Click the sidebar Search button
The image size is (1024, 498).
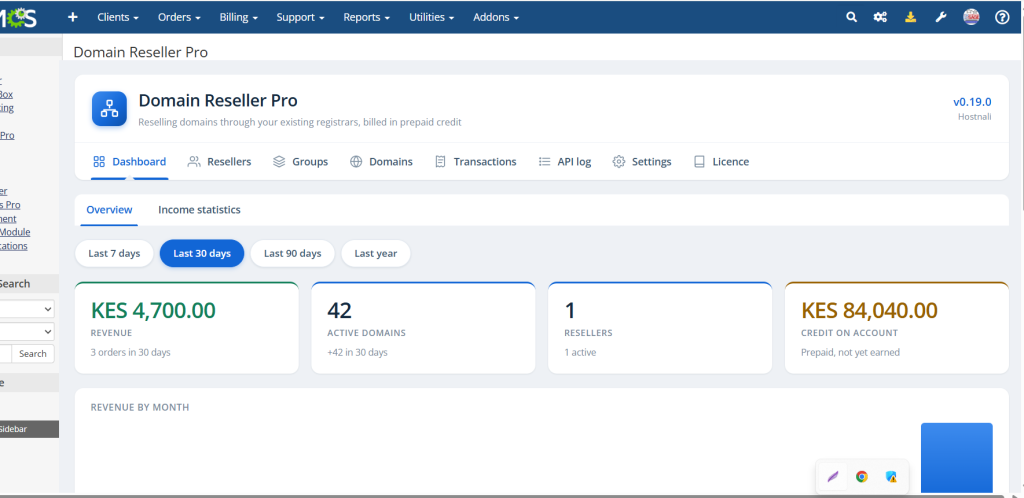click(33, 354)
